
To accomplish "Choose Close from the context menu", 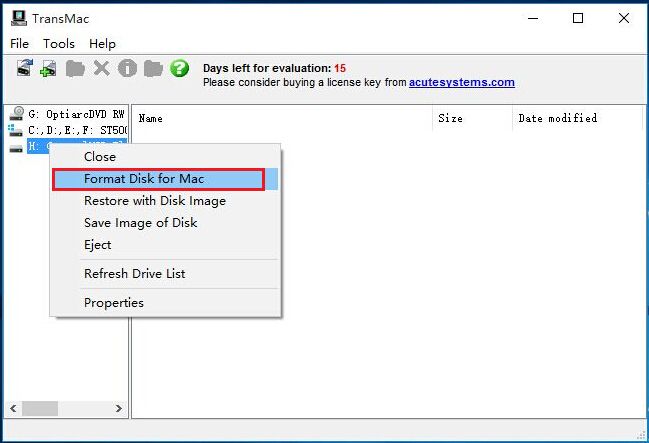I will [165, 156].
